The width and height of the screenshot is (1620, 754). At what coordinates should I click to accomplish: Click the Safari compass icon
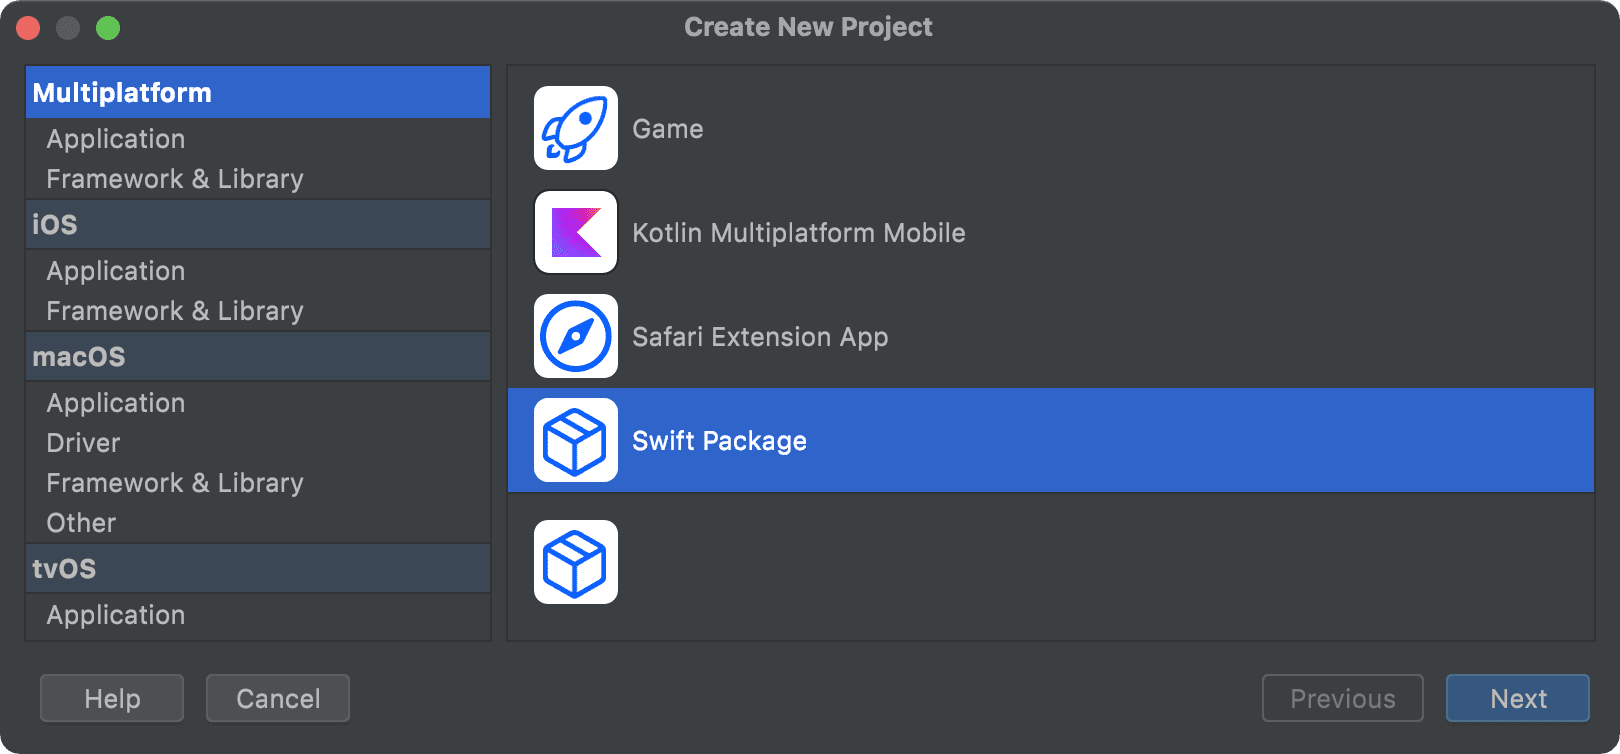(x=576, y=336)
